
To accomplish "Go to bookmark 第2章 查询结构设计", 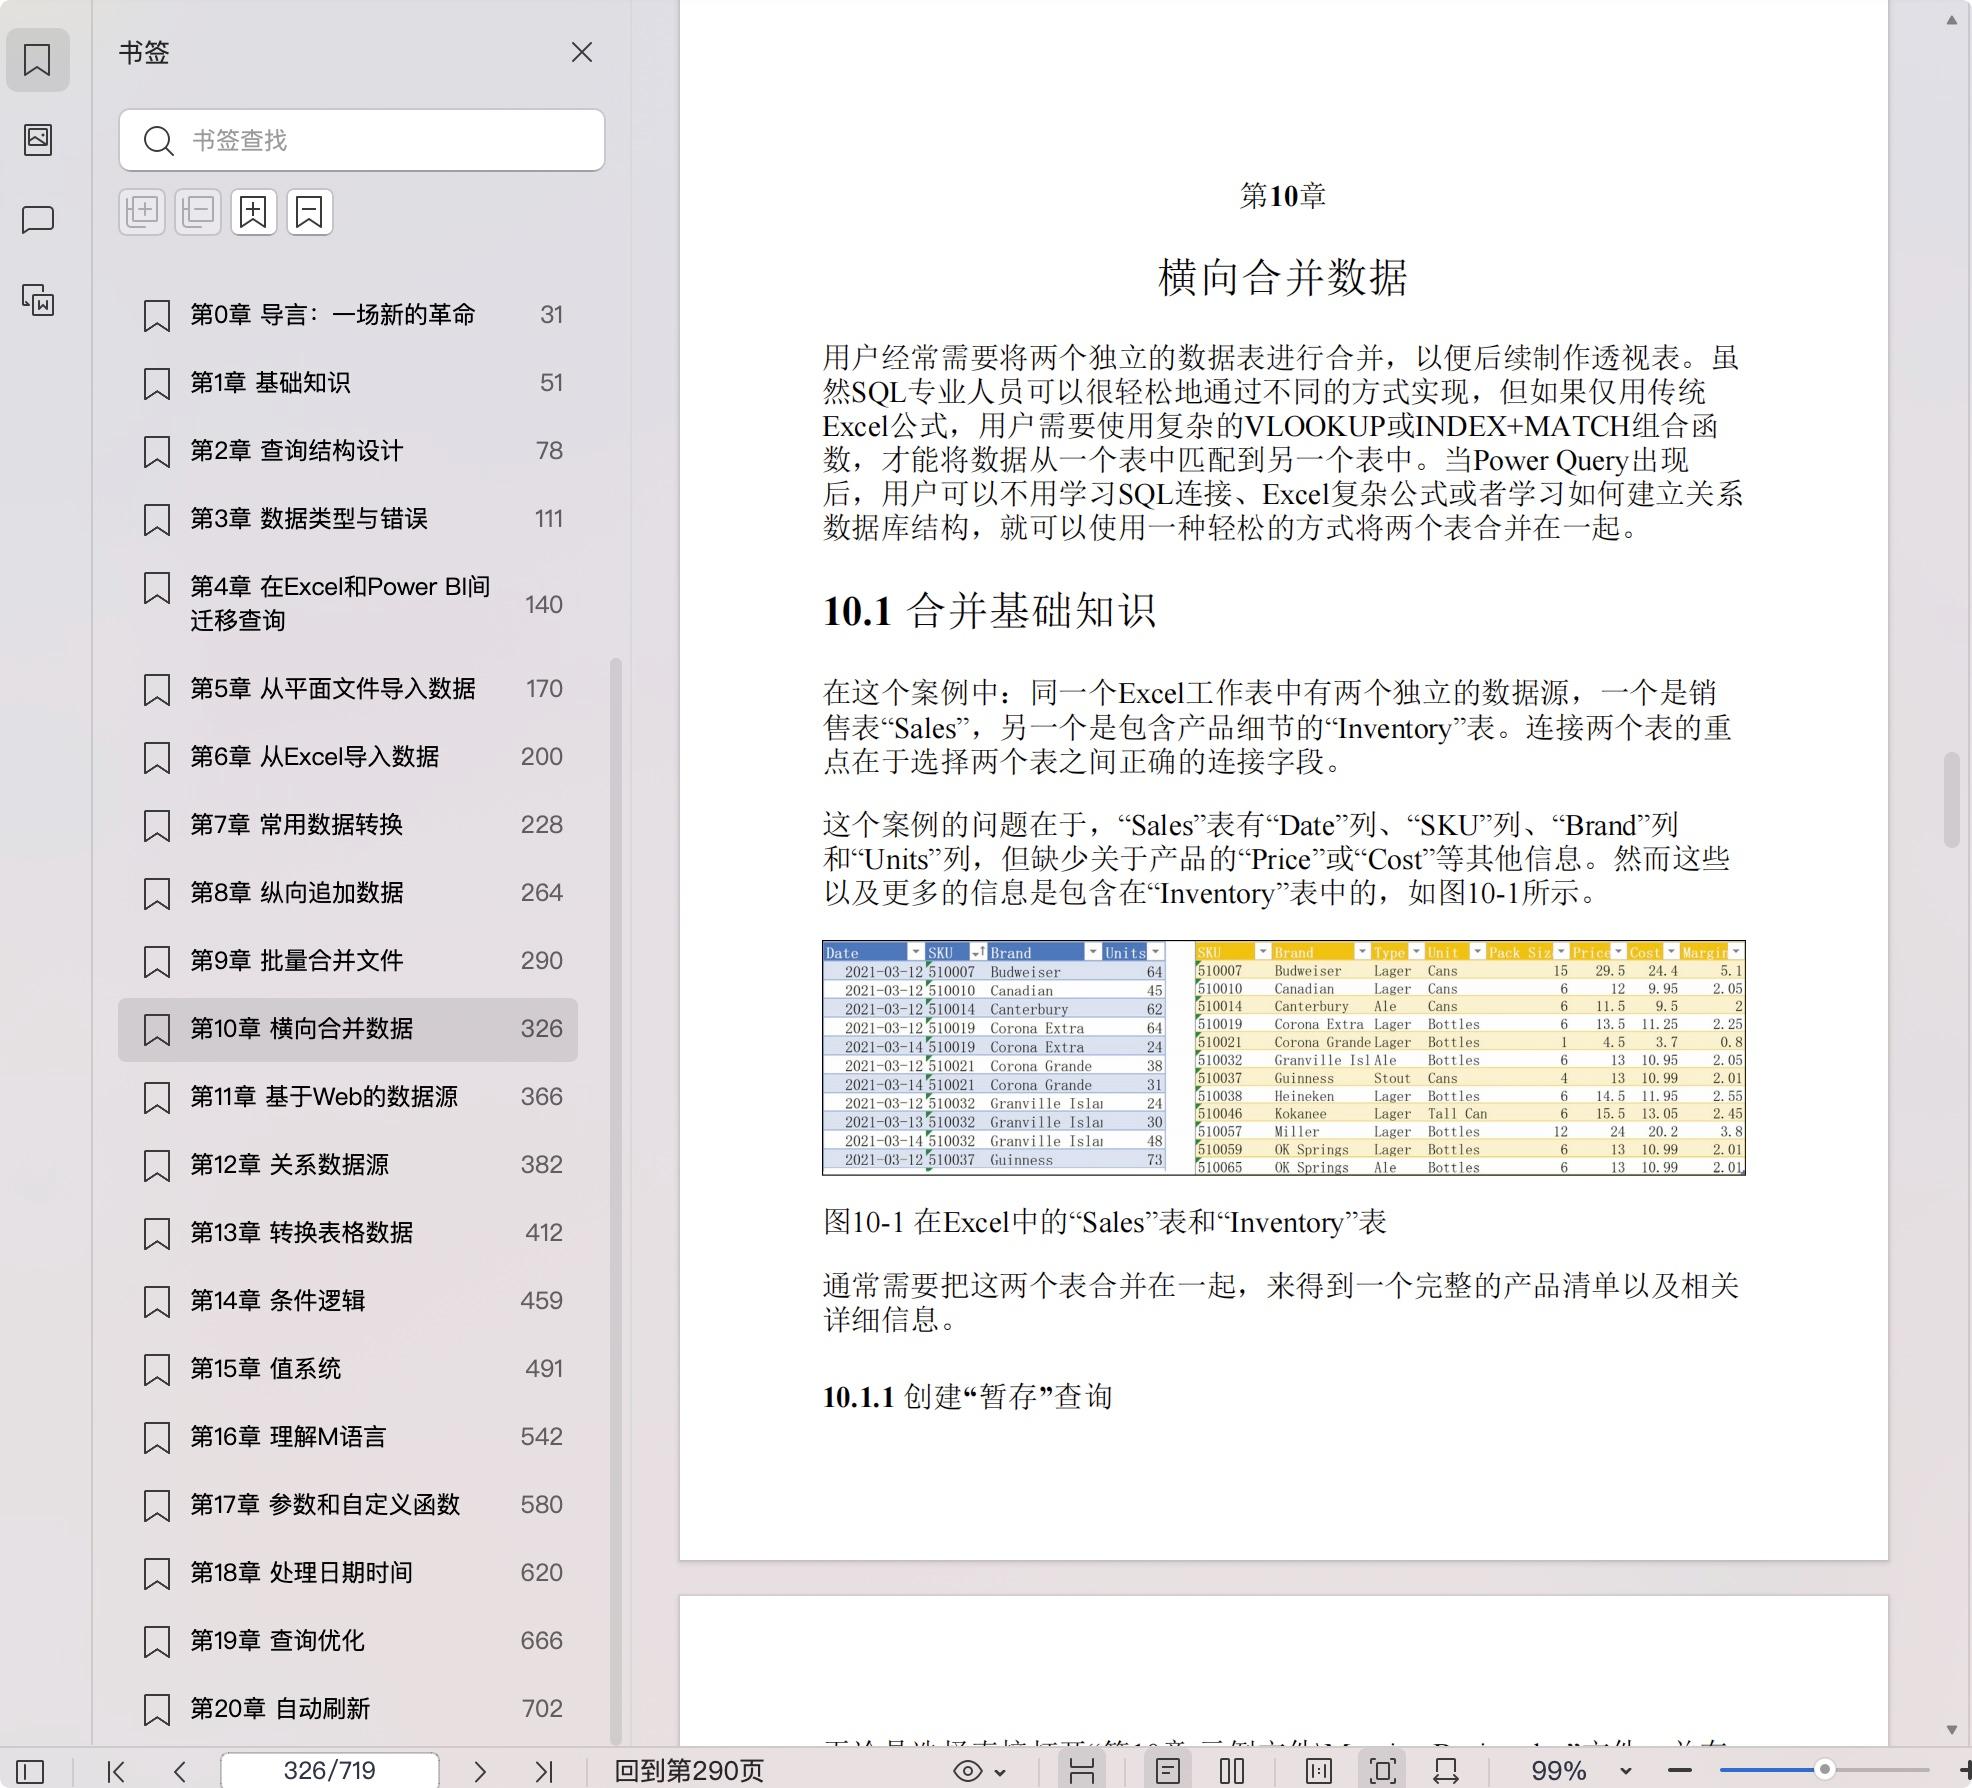I will coord(348,451).
